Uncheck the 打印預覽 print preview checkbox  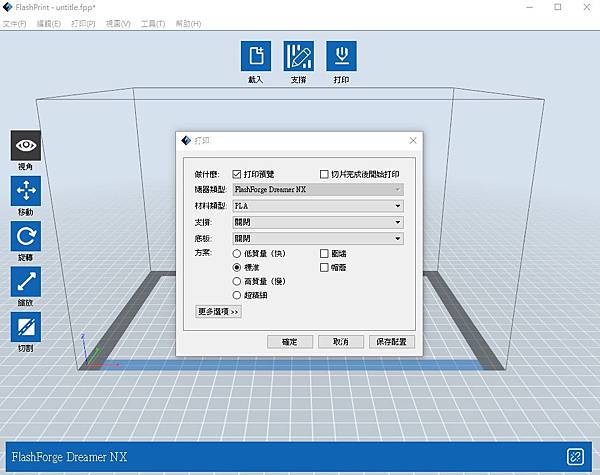[x=237, y=173]
